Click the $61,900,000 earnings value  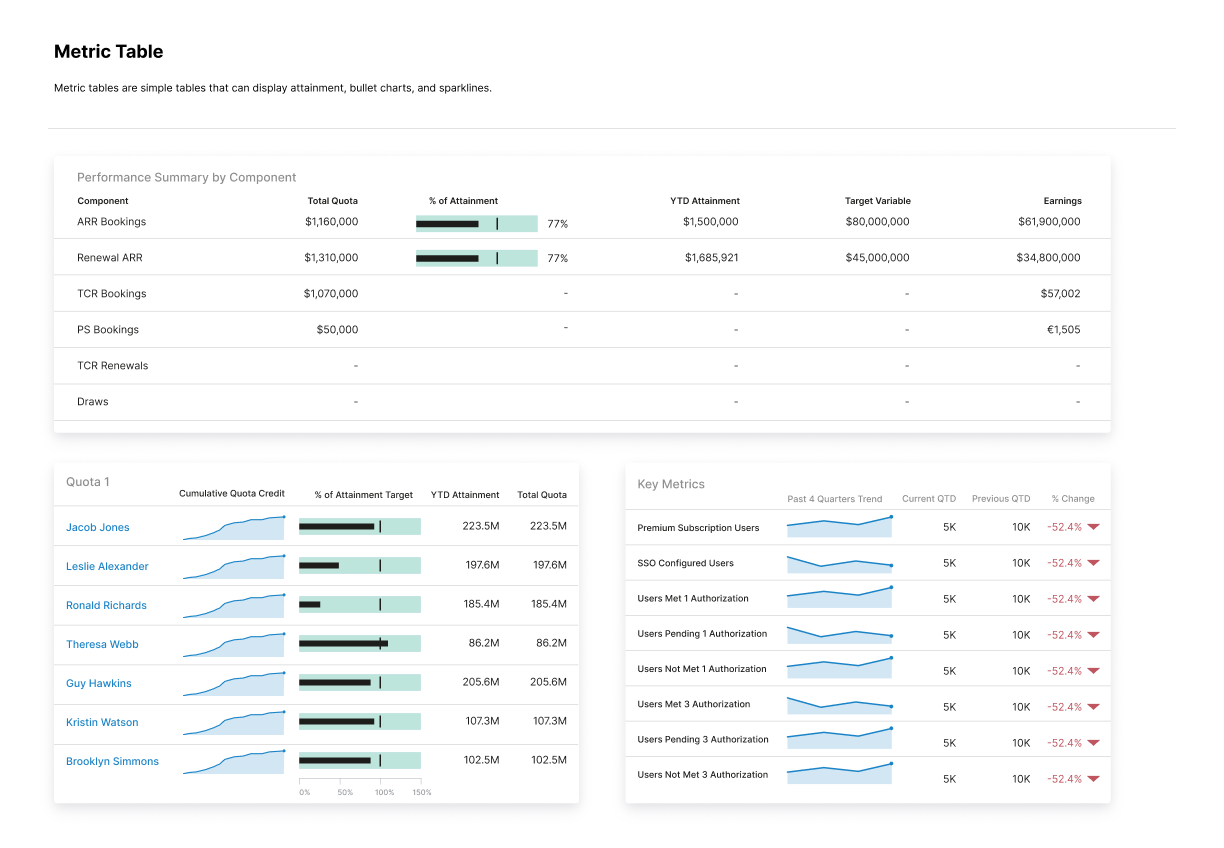(x=1048, y=222)
